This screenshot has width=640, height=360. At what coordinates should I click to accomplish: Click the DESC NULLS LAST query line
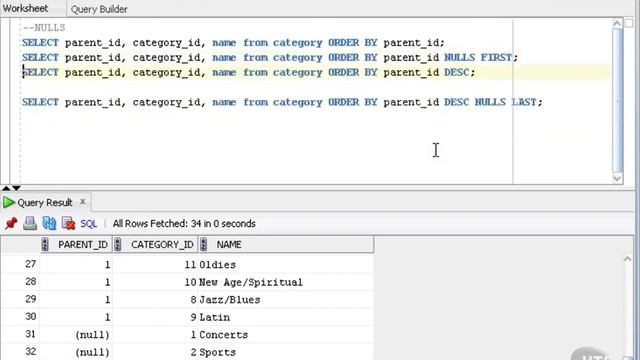(282, 102)
